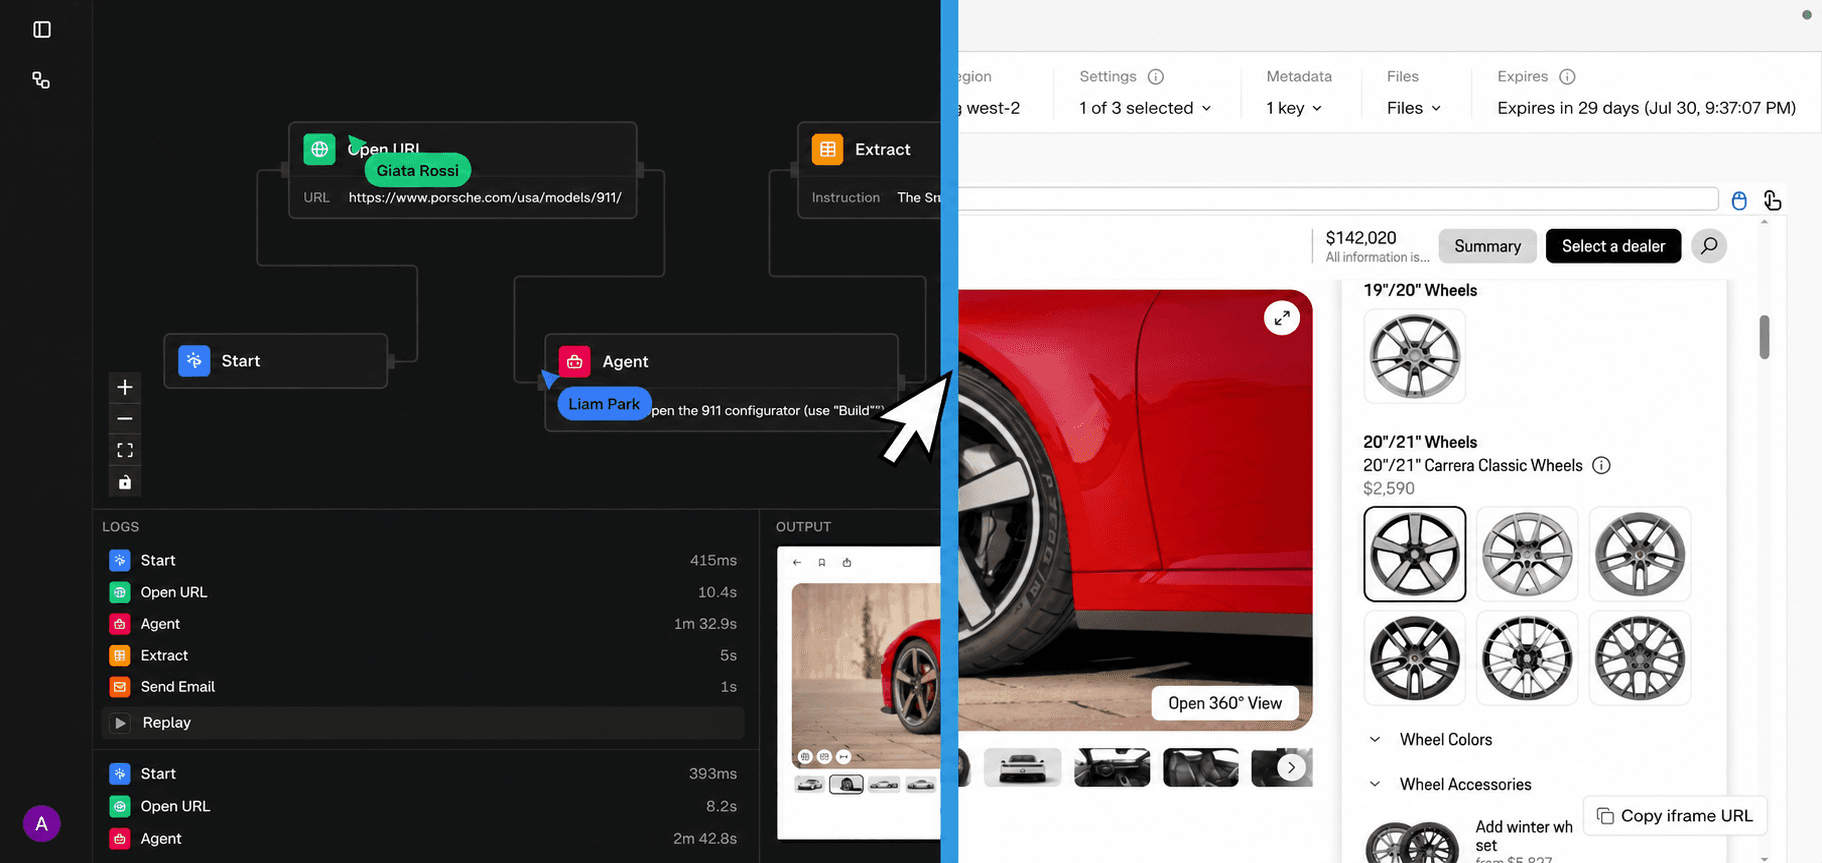The height and width of the screenshot is (863, 1822).
Task: Select second Start log entry 393ms
Action: pos(423,774)
